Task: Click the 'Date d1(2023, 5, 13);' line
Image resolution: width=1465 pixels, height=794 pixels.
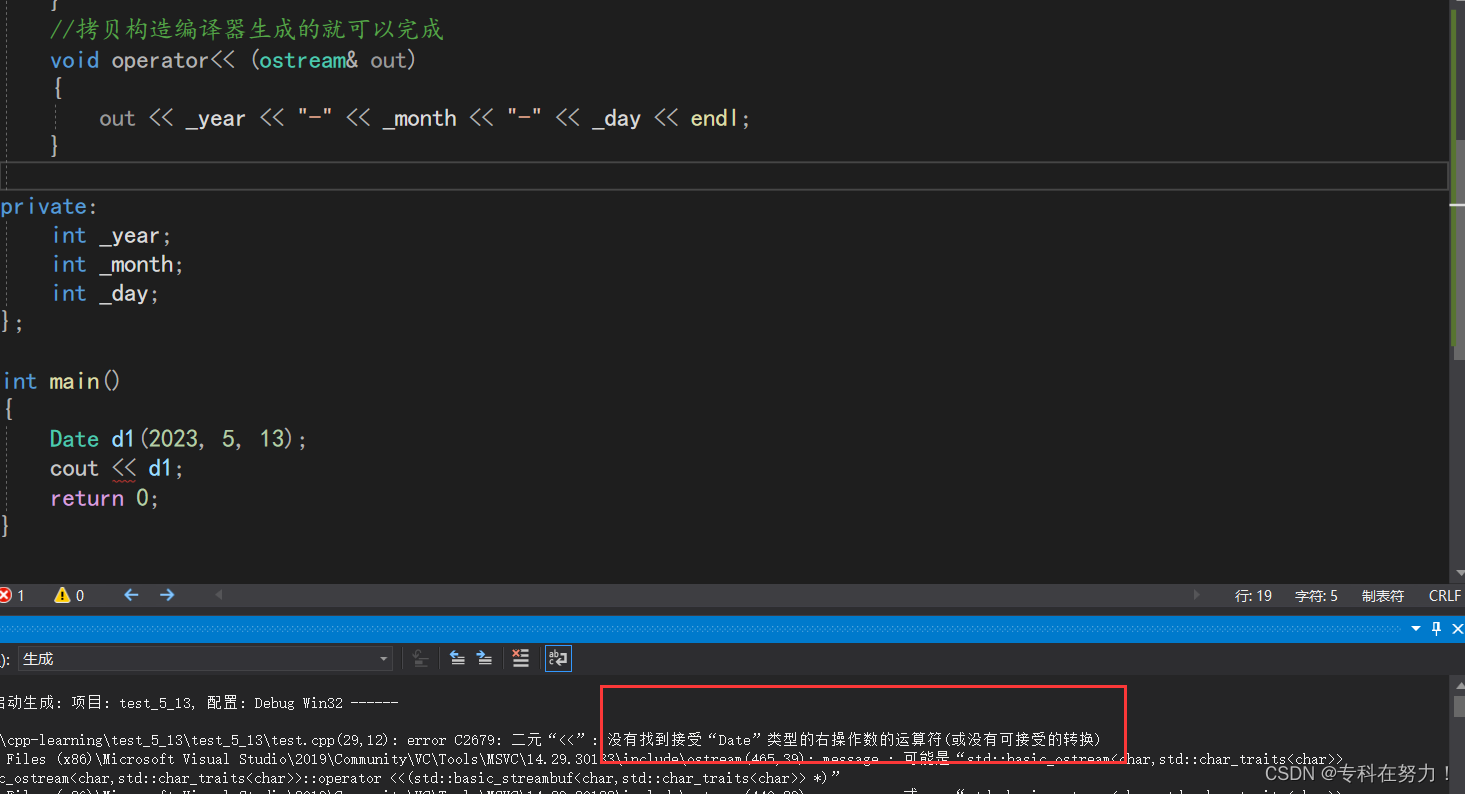Action: [179, 439]
